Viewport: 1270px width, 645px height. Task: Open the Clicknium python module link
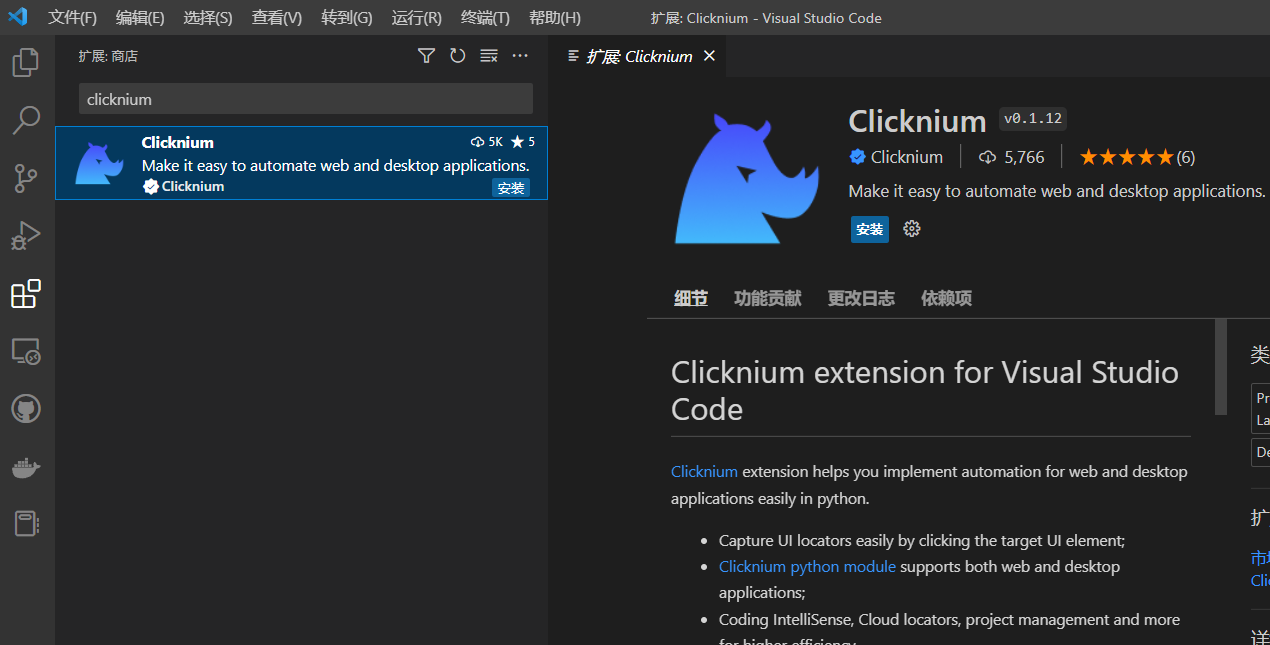click(807, 566)
